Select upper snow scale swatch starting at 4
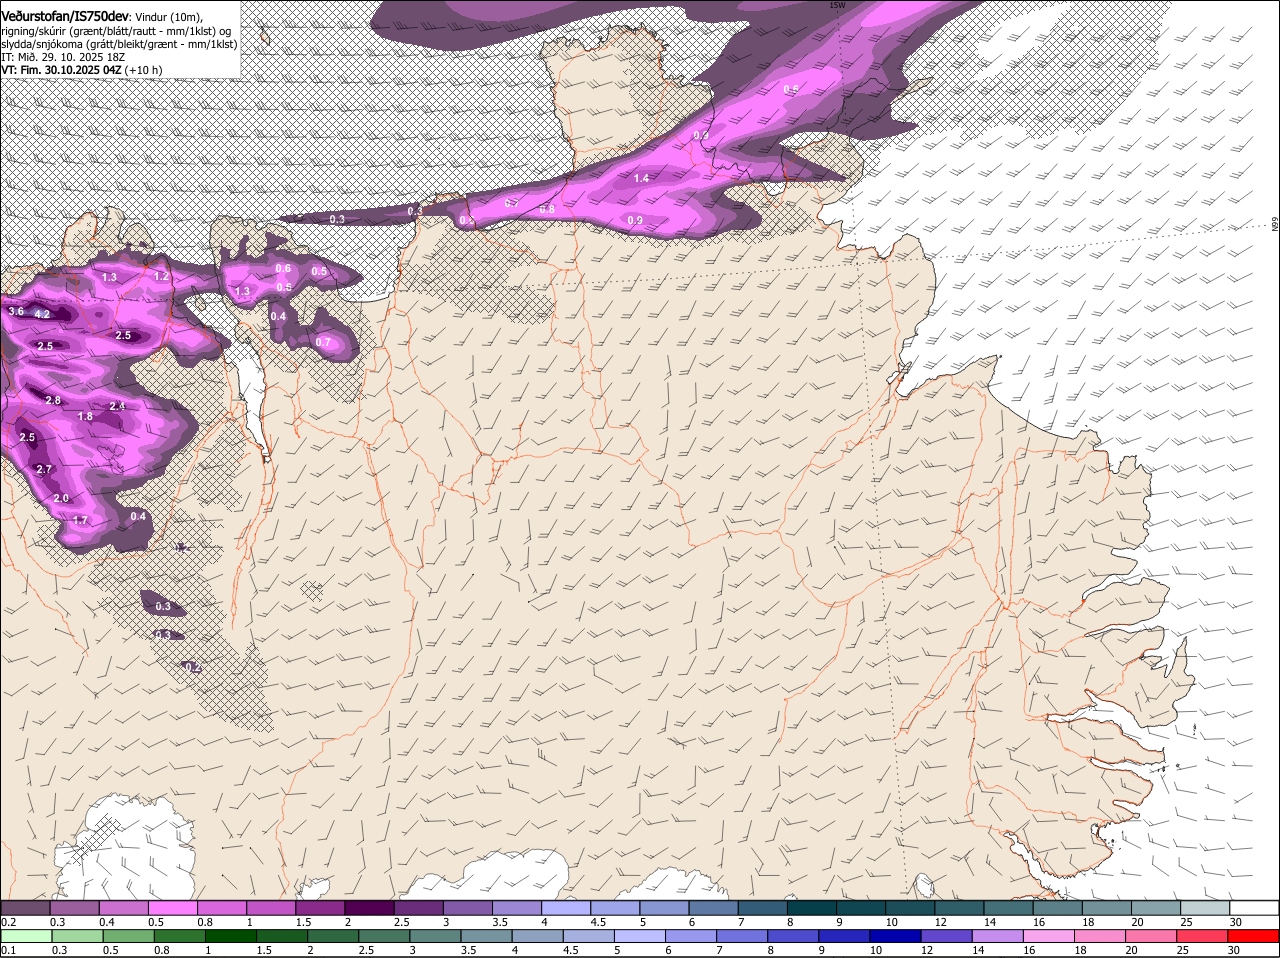The height and width of the screenshot is (958, 1280). coord(566,907)
